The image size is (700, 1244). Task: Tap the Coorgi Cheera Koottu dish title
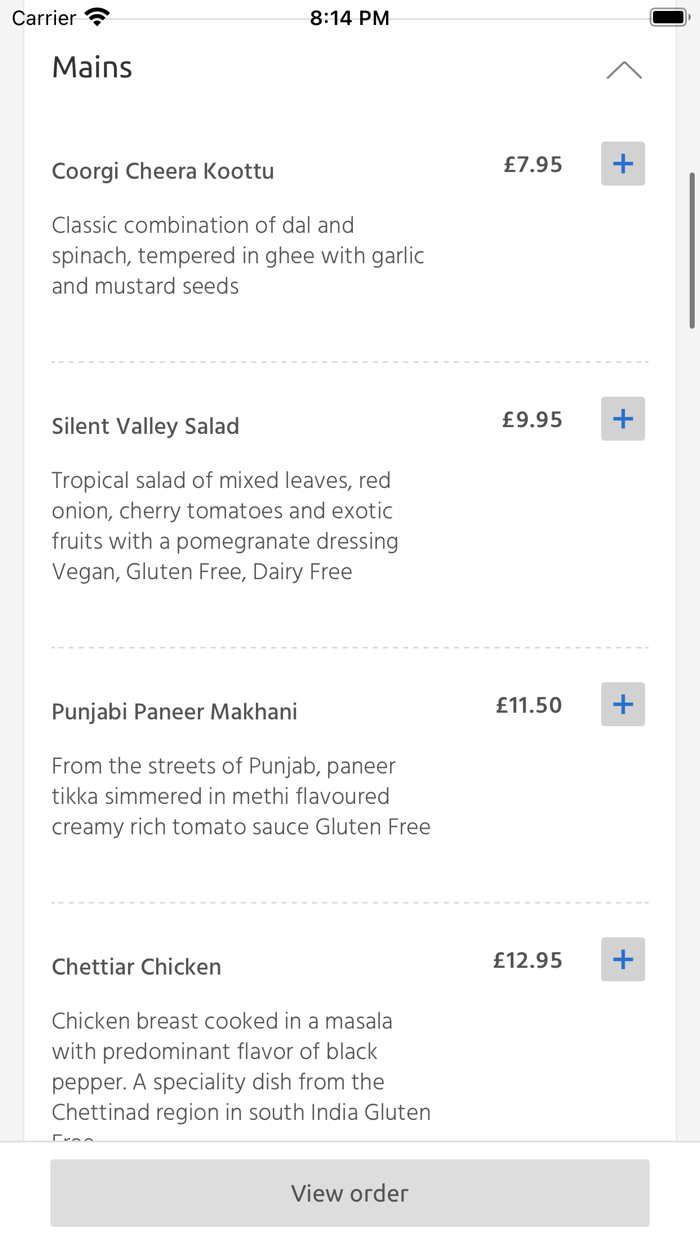click(x=163, y=171)
